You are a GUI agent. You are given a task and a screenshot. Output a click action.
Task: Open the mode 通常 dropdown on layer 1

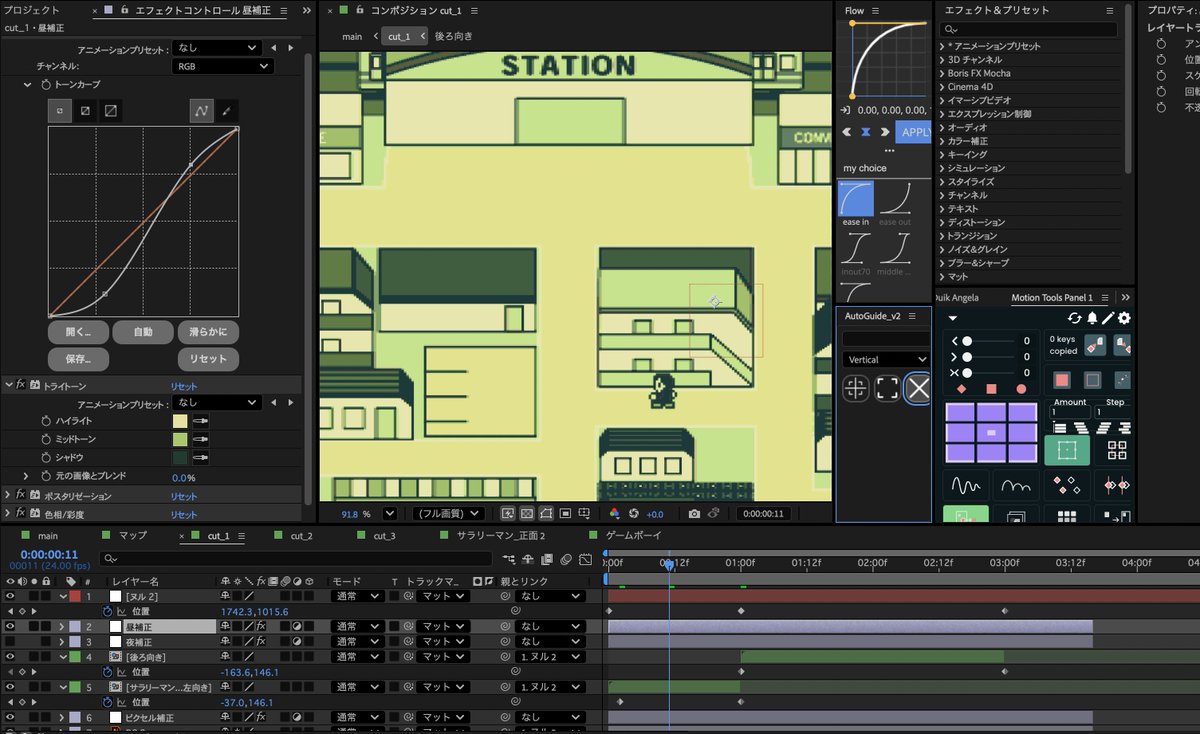pos(357,596)
